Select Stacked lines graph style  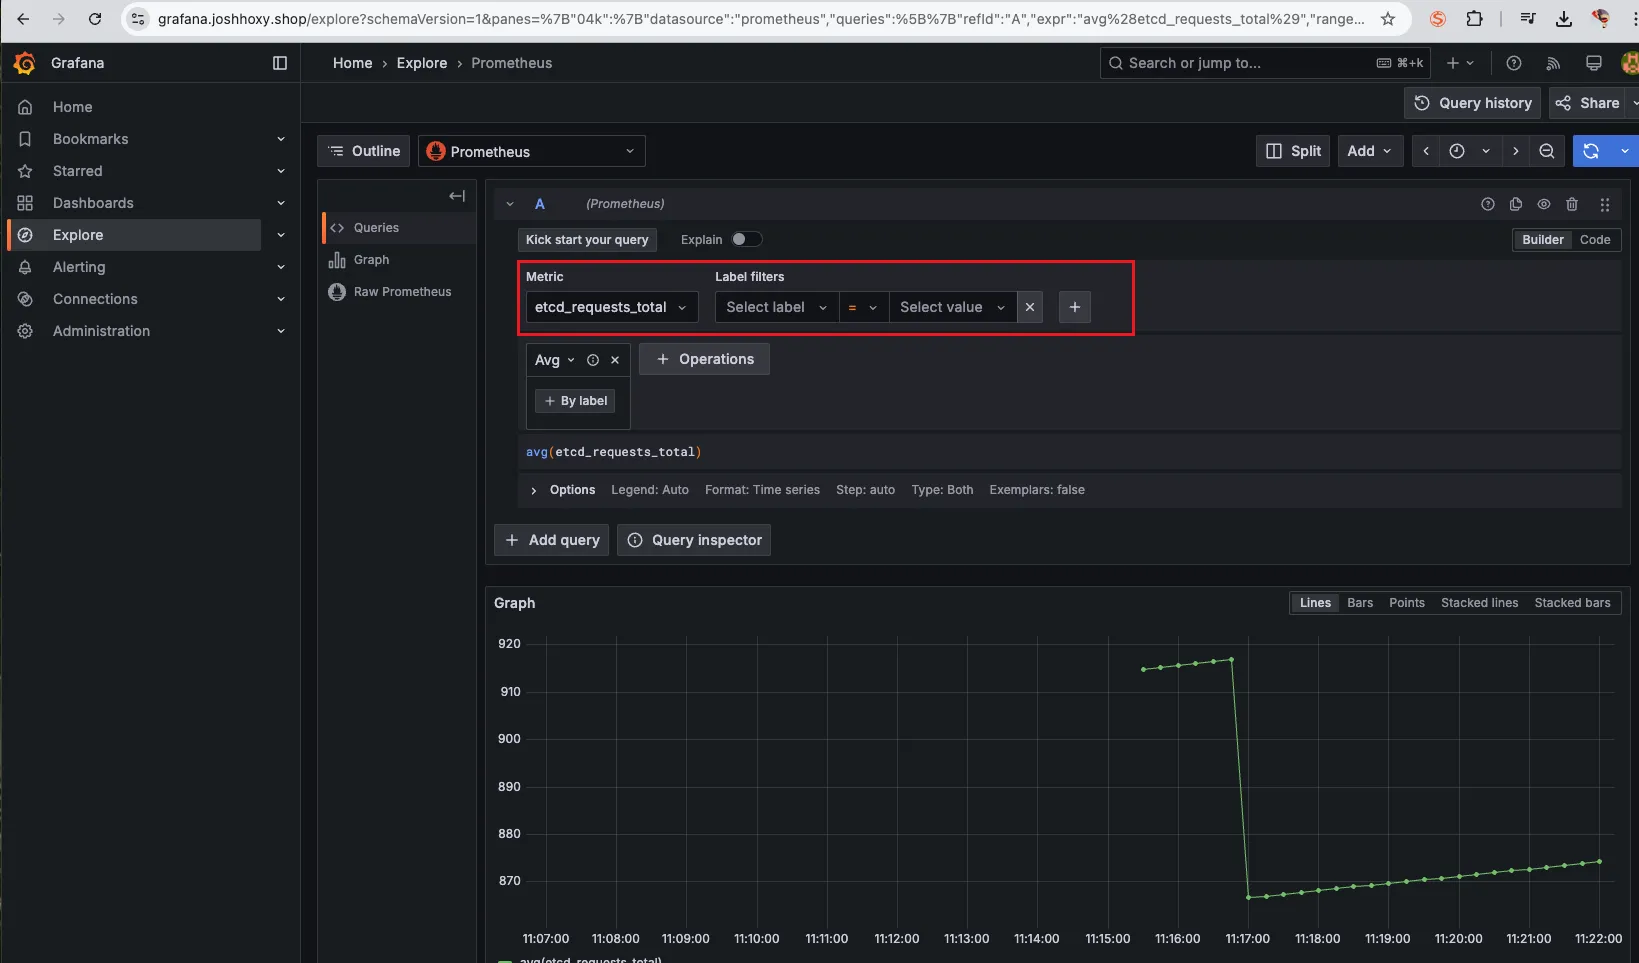click(1479, 603)
